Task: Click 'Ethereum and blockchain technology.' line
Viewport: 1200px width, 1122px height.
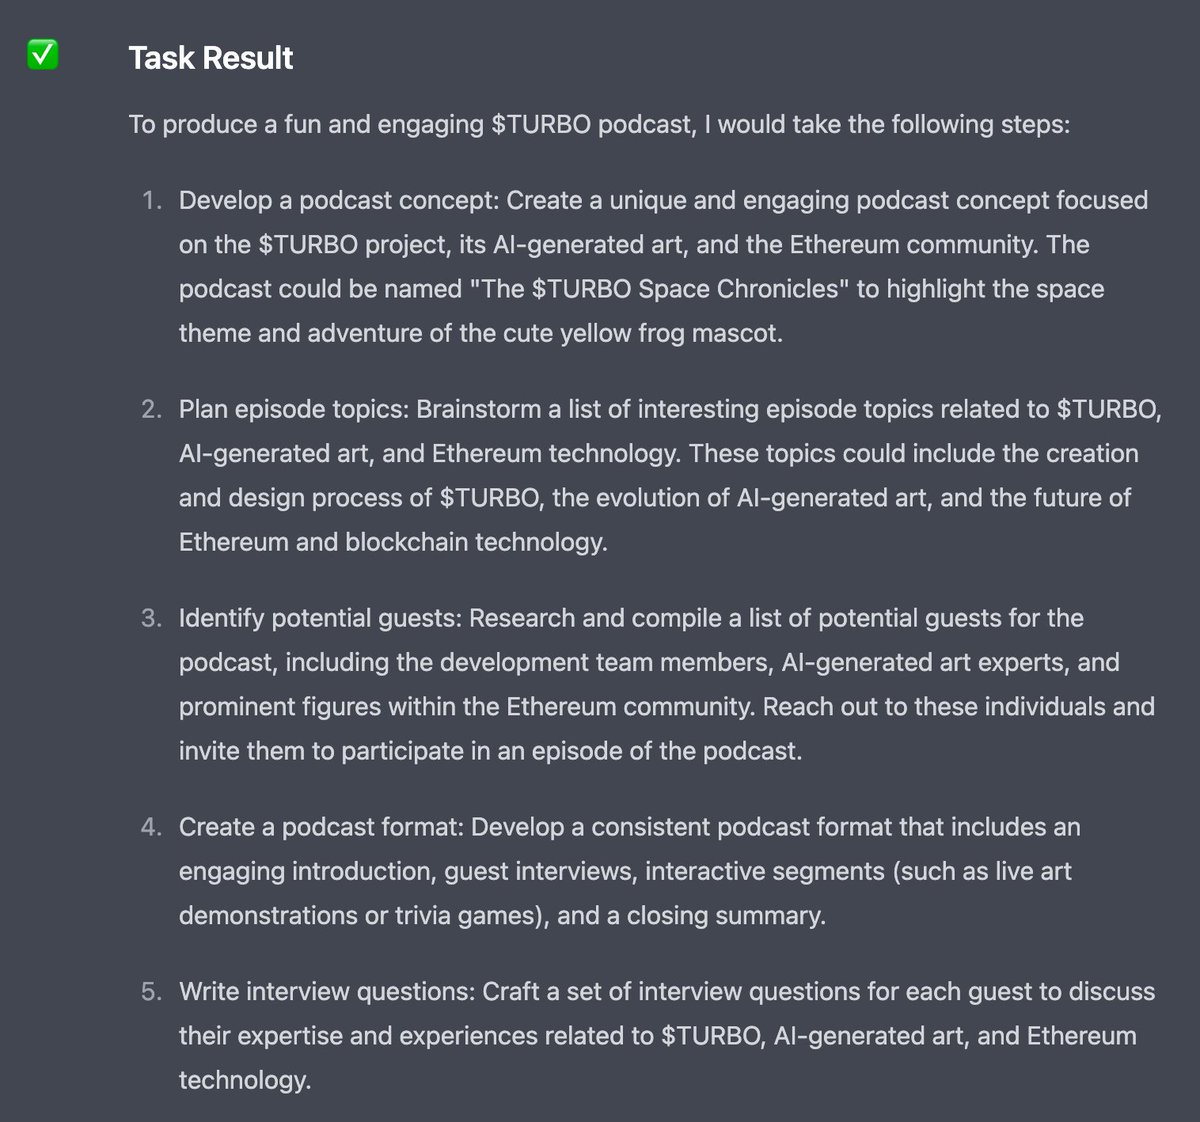Action: pos(393,542)
